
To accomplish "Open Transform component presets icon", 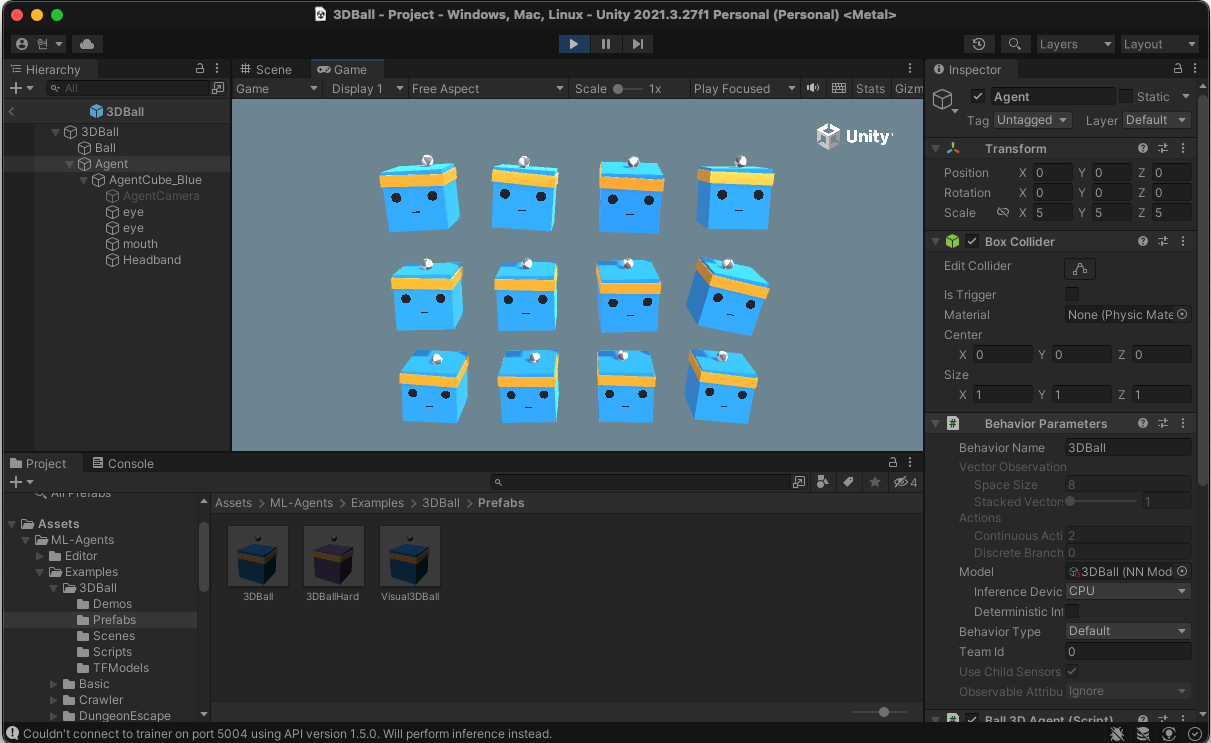I will click(x=1163, y=148).
